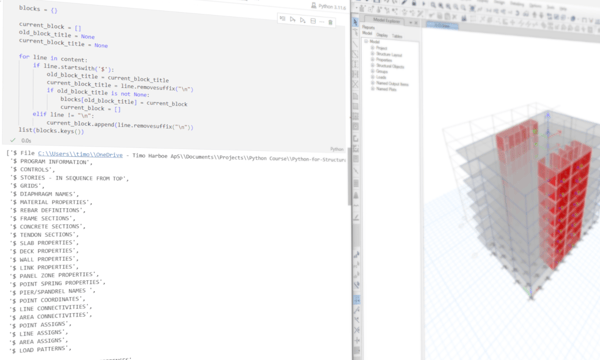The image size is (600, 360).
Task: Run cells above using Execute Above icon
Action: point(292,20)
